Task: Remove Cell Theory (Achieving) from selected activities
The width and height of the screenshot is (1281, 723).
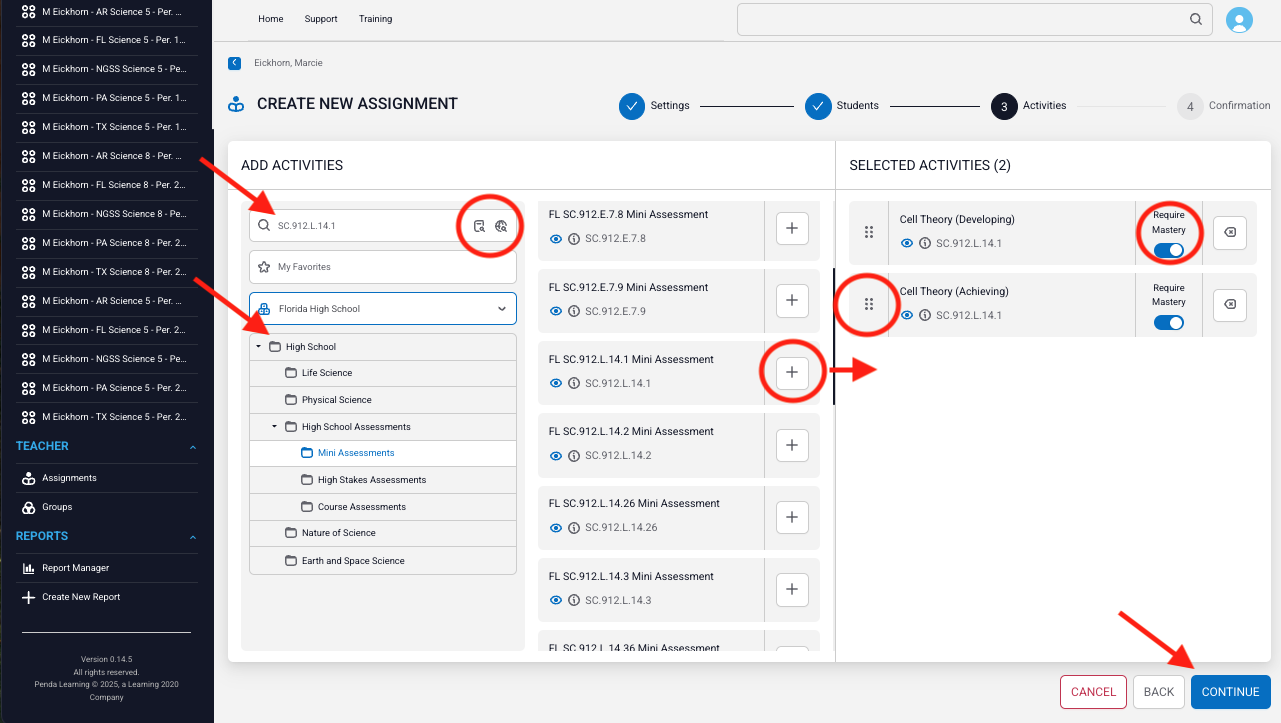Action: click(1230, 304)
